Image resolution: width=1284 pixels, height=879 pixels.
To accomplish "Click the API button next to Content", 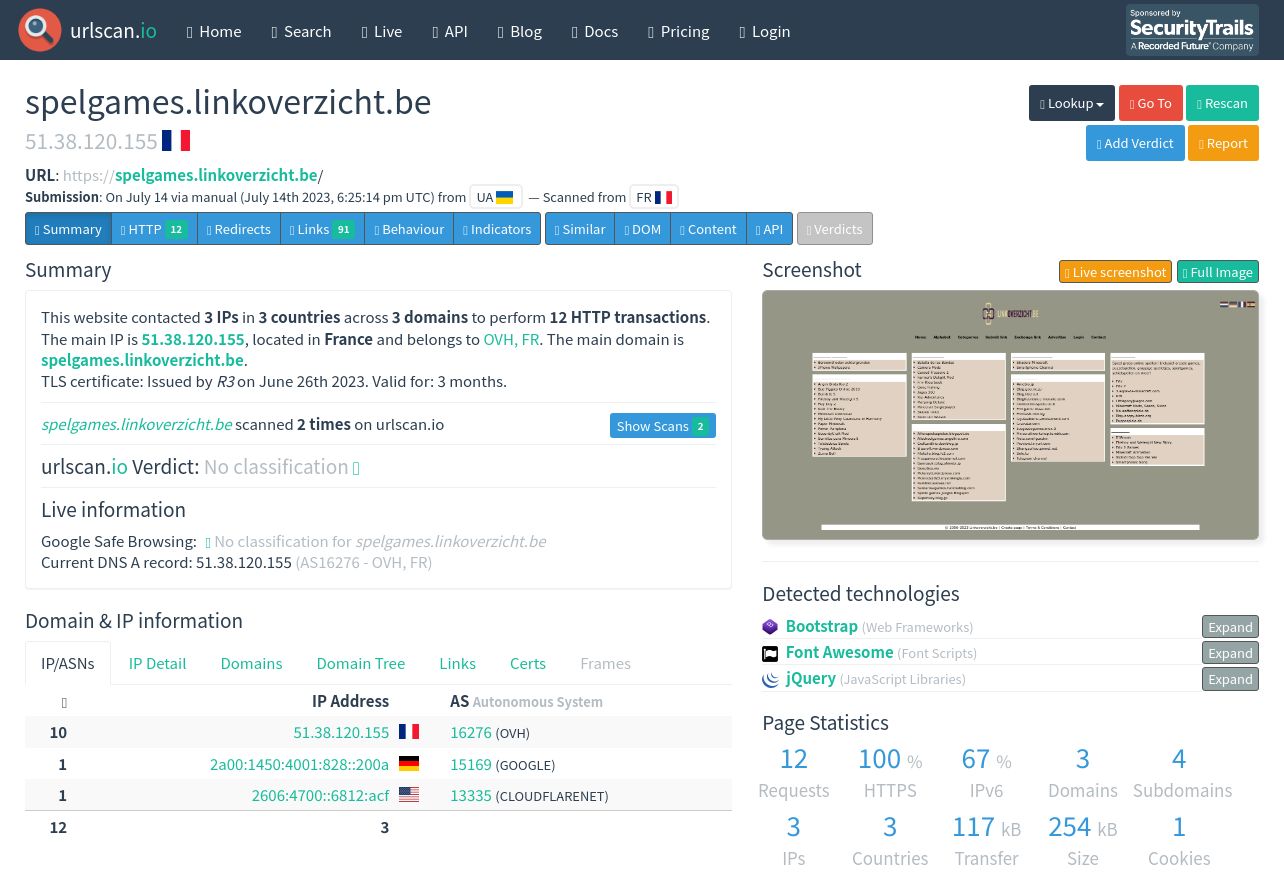I will [x=770, y=228].
